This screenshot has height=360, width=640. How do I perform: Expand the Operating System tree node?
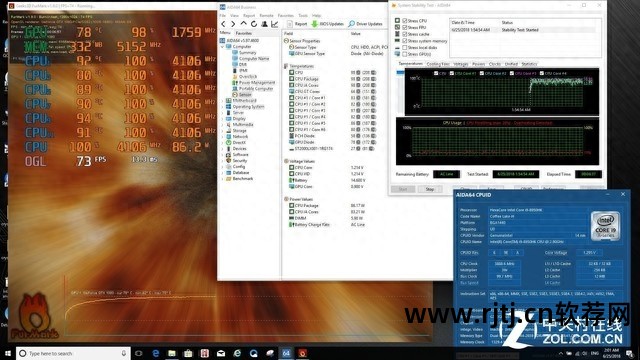[x=223, y=107]
